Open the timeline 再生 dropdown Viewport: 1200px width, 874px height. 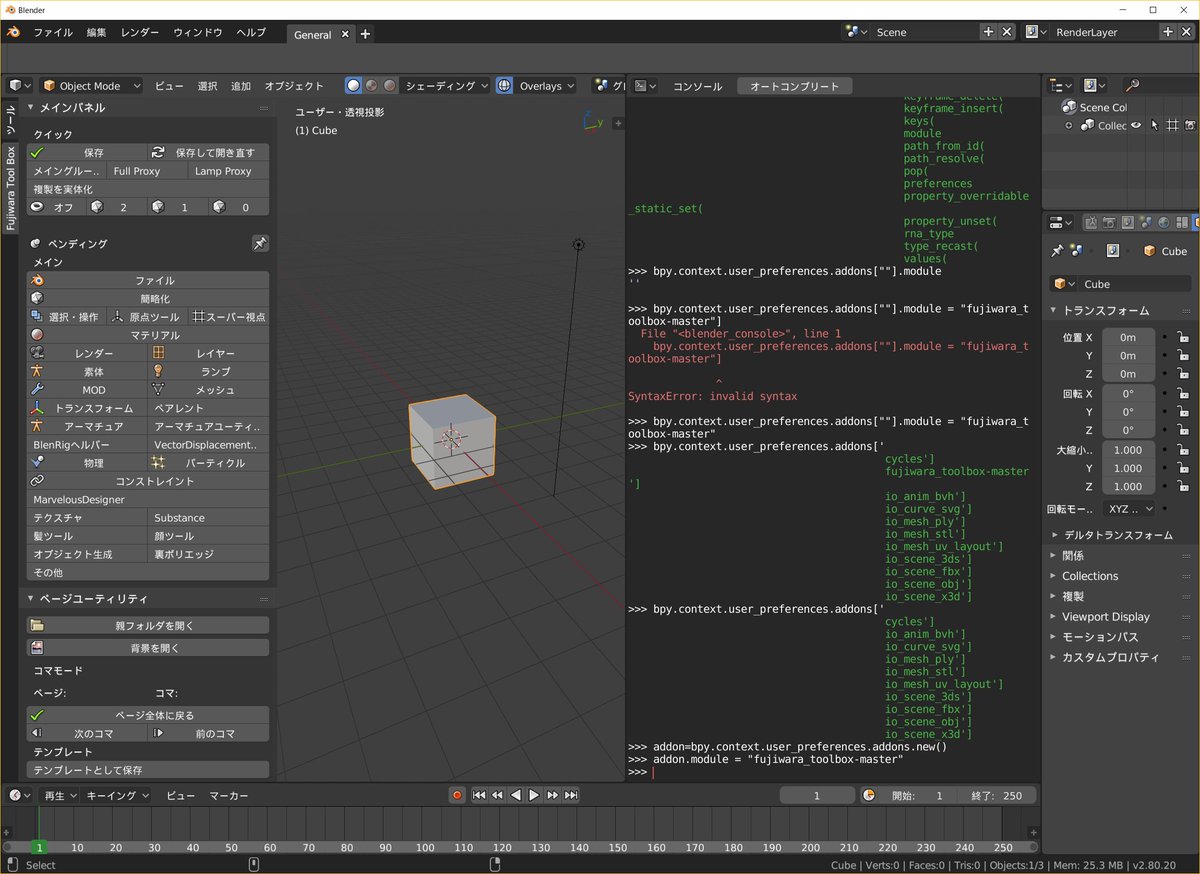click(x=59, y=795)
